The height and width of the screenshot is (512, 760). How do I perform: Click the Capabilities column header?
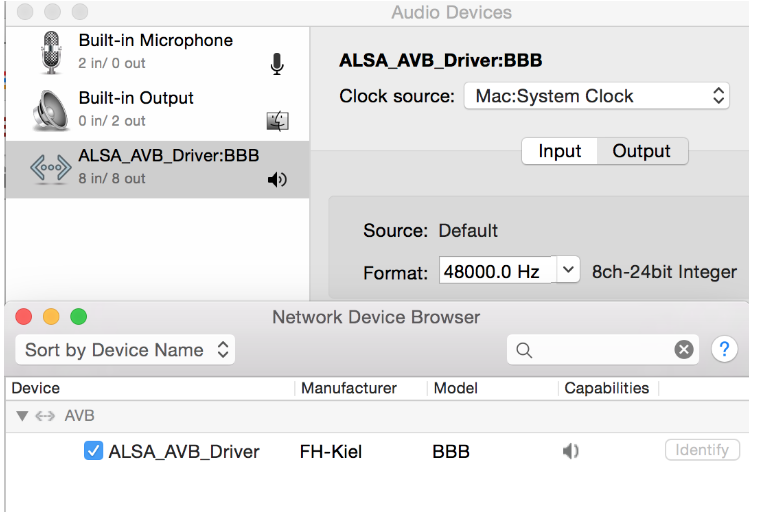tap(606, 388)
